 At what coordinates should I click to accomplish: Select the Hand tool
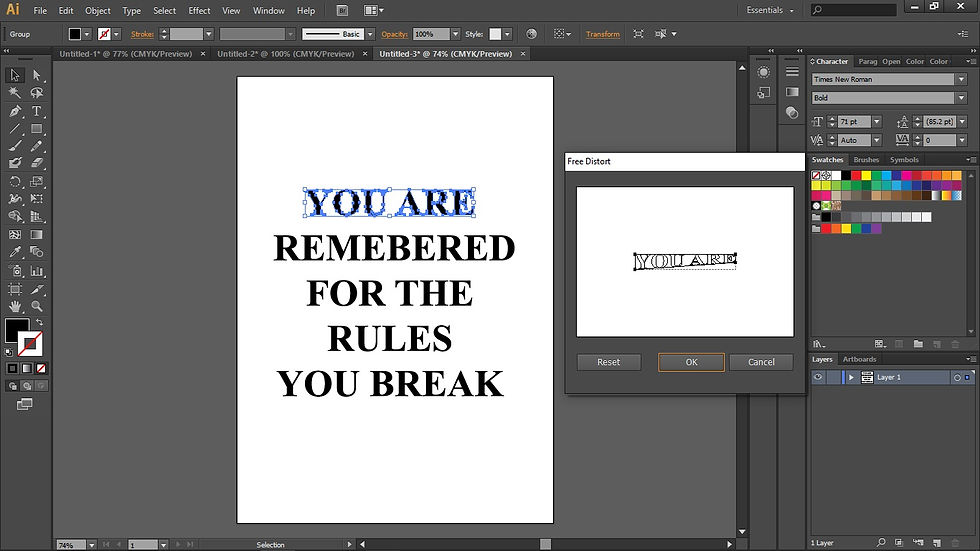(15, 306)
